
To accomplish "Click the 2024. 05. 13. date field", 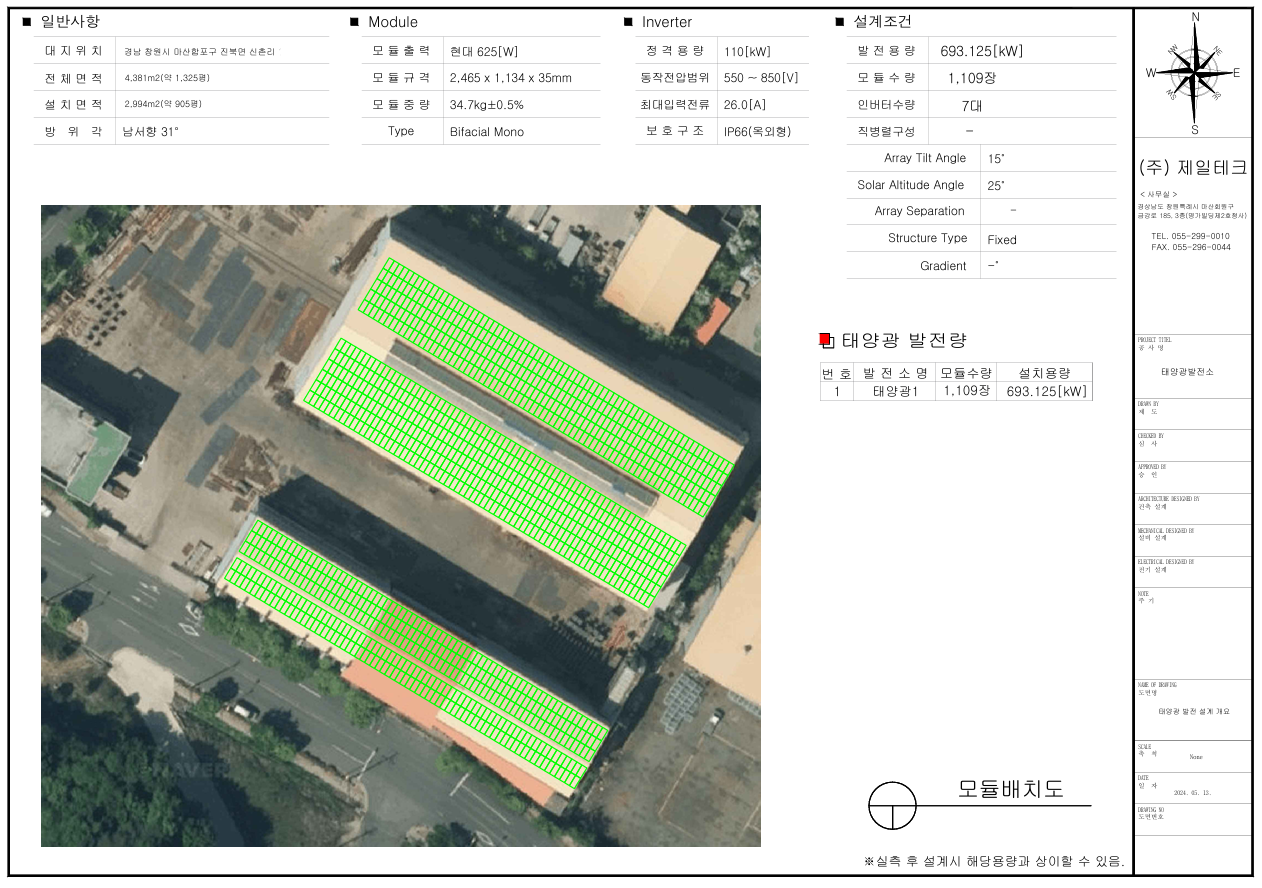I will click(1195, 792).
